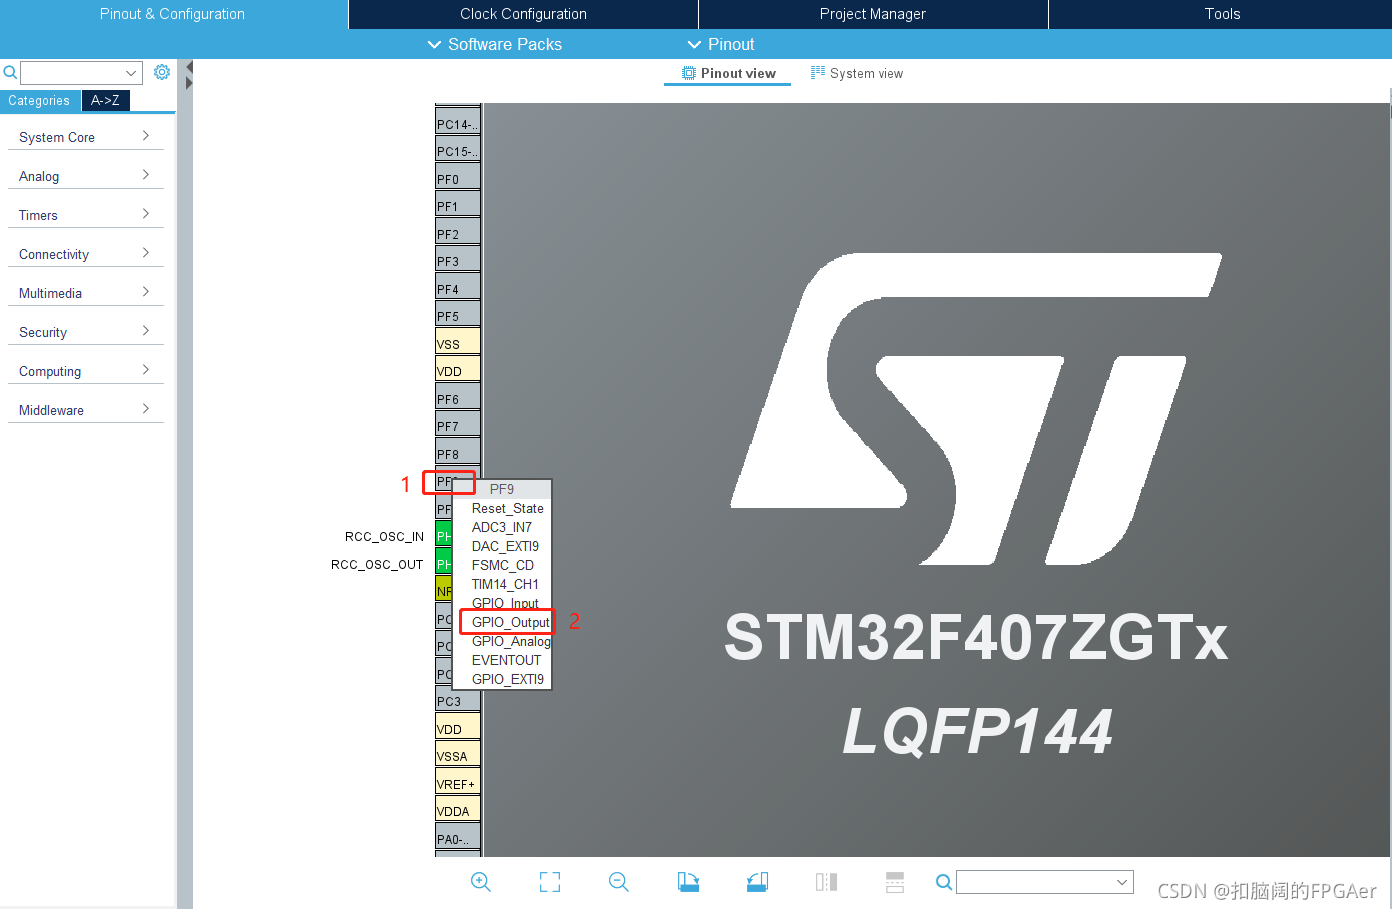Rotate the chip view clockwise
This screenshot has width=1392, height=909.
tap(688, 882)
